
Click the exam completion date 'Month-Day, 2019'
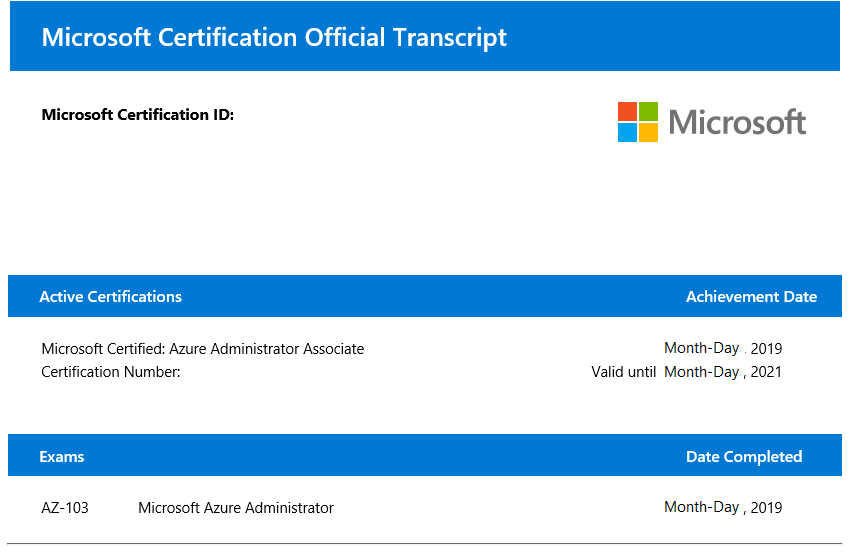tap(723, 507)
